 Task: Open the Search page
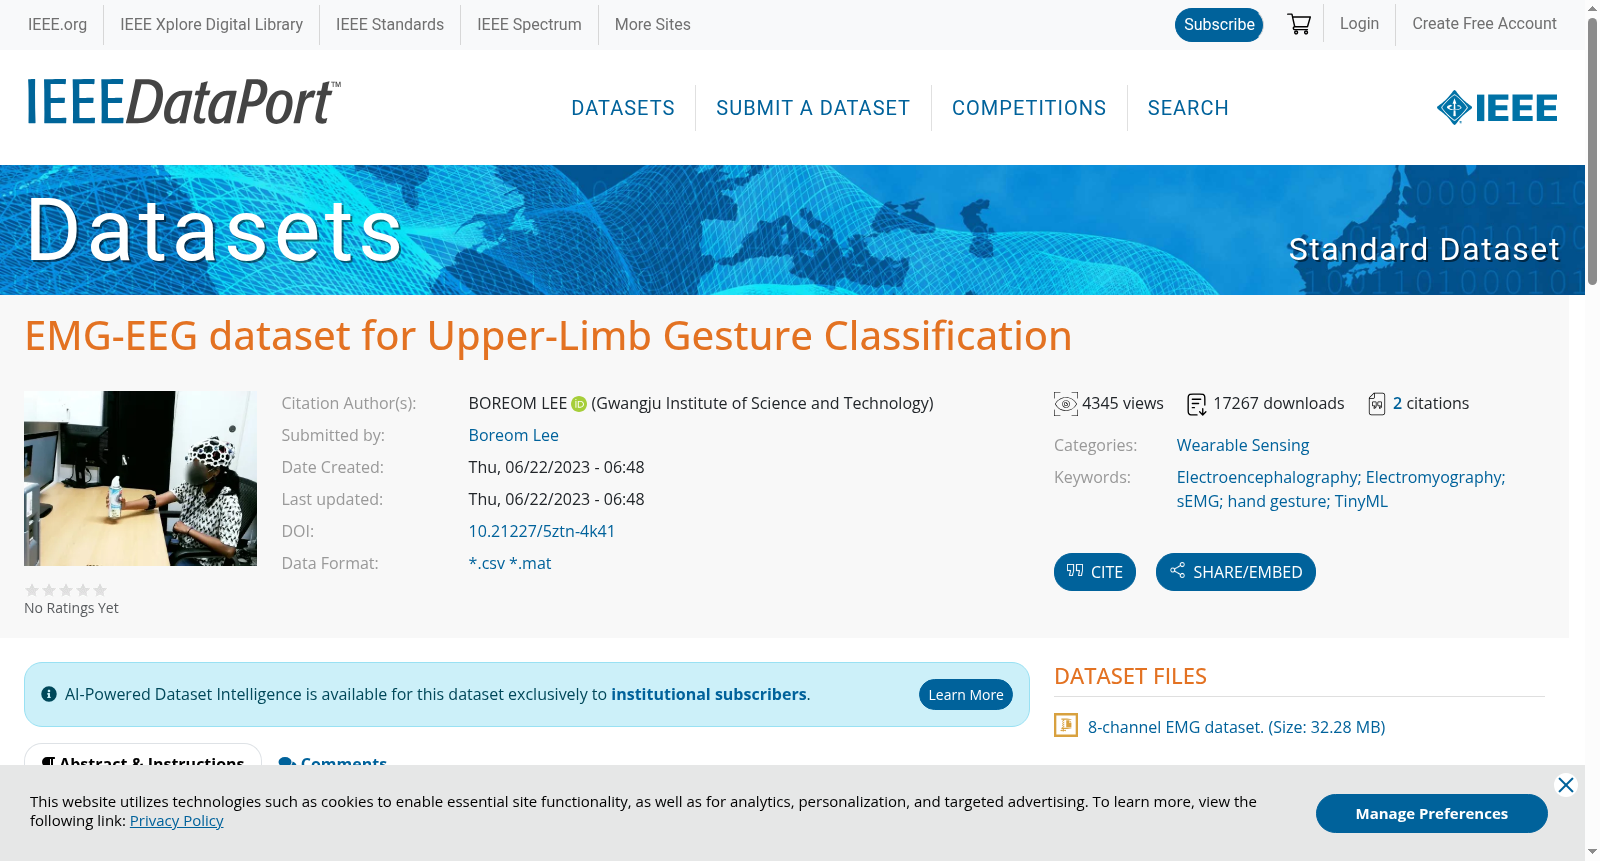1188,108
